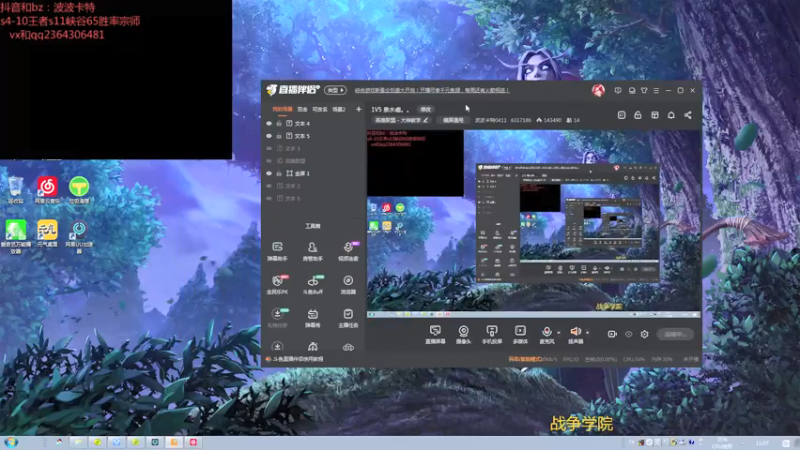Mute the 麦克风 microphone

tap(546, 334)
